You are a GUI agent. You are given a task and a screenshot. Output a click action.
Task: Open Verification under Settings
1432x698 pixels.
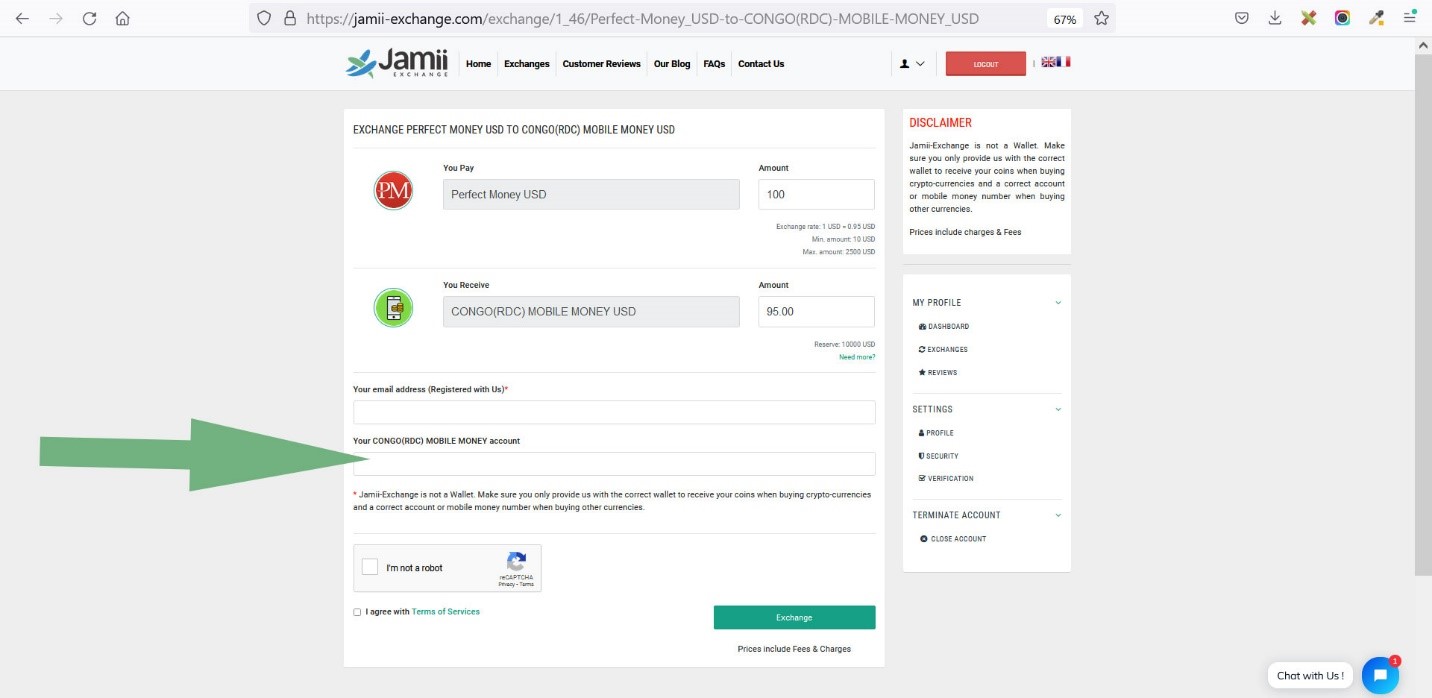[946, 479]
